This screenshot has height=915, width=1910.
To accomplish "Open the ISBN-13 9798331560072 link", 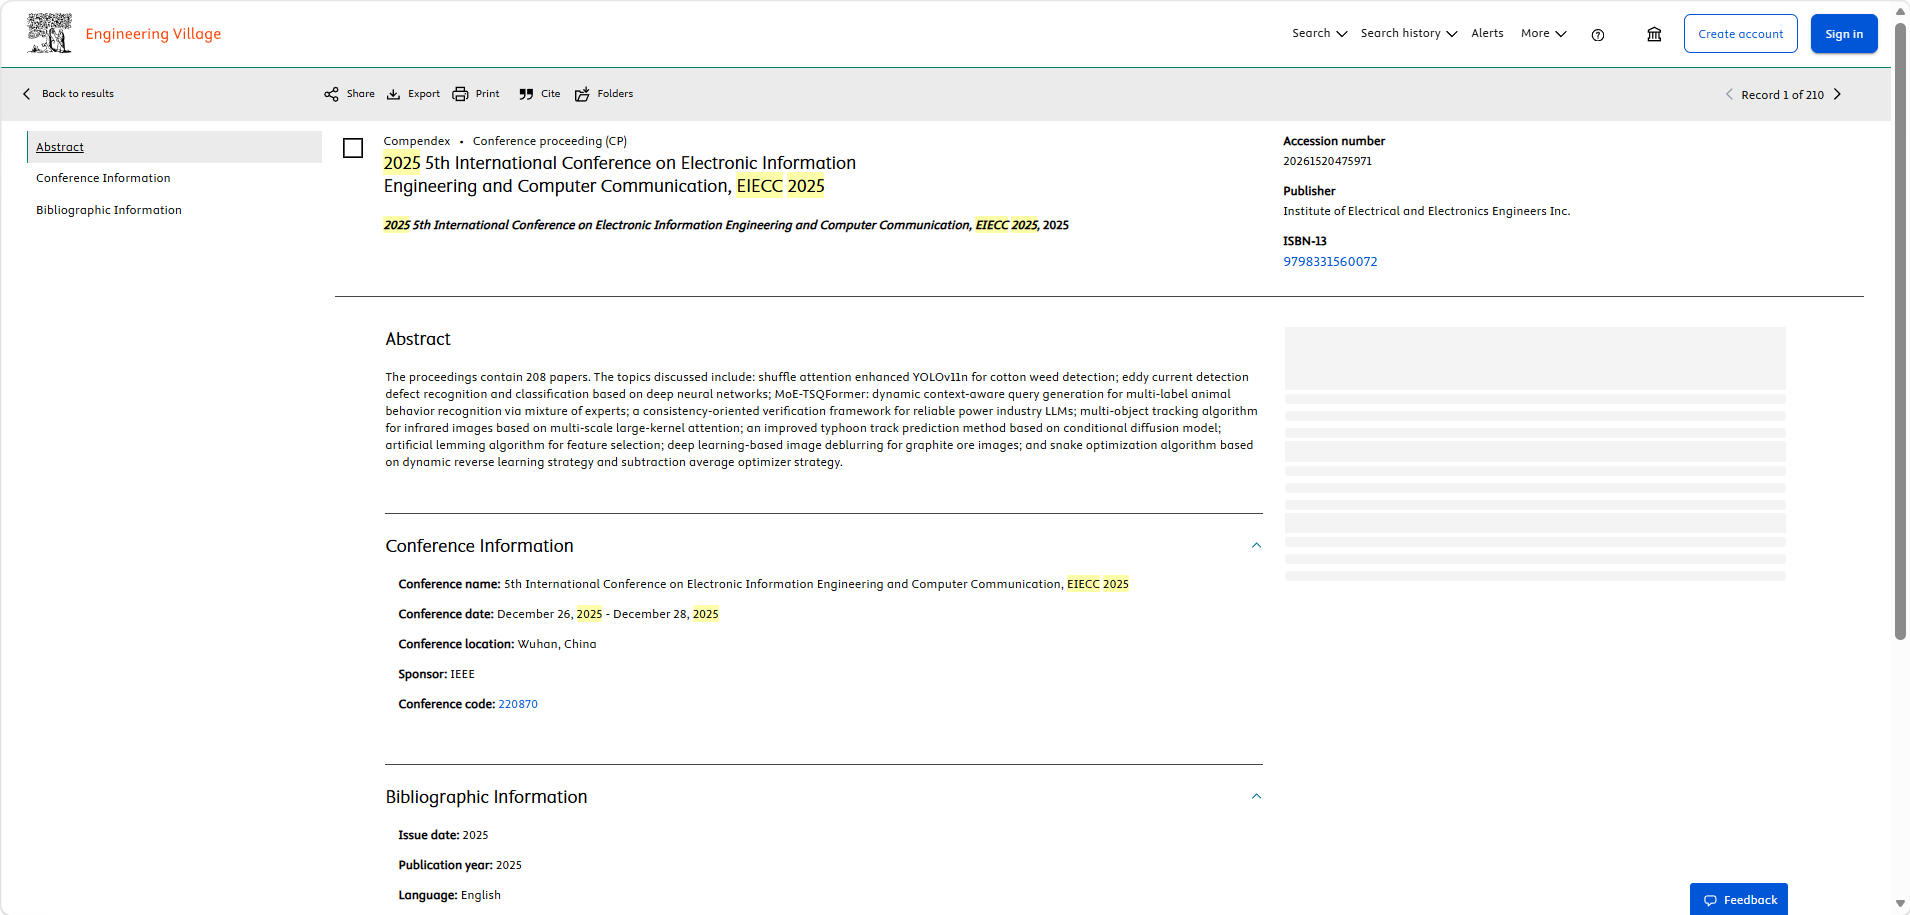I will tap(1330, 261).
